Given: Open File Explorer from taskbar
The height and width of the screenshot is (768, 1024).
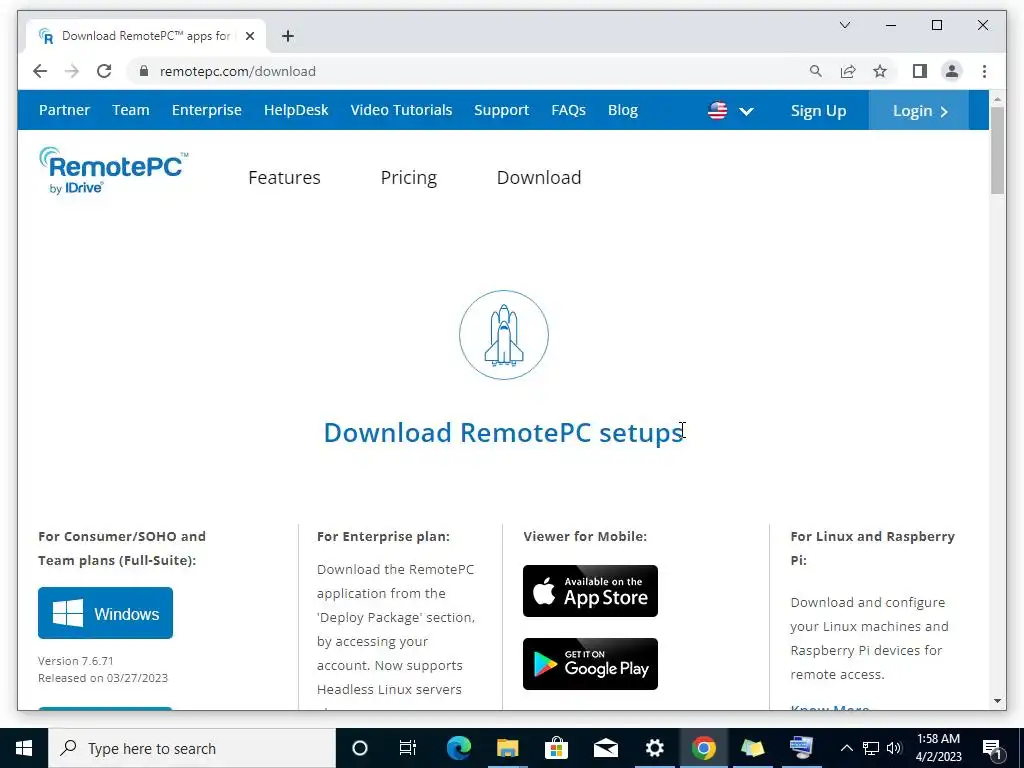Looking at the screenshot, I should click(x=507, y=748).
